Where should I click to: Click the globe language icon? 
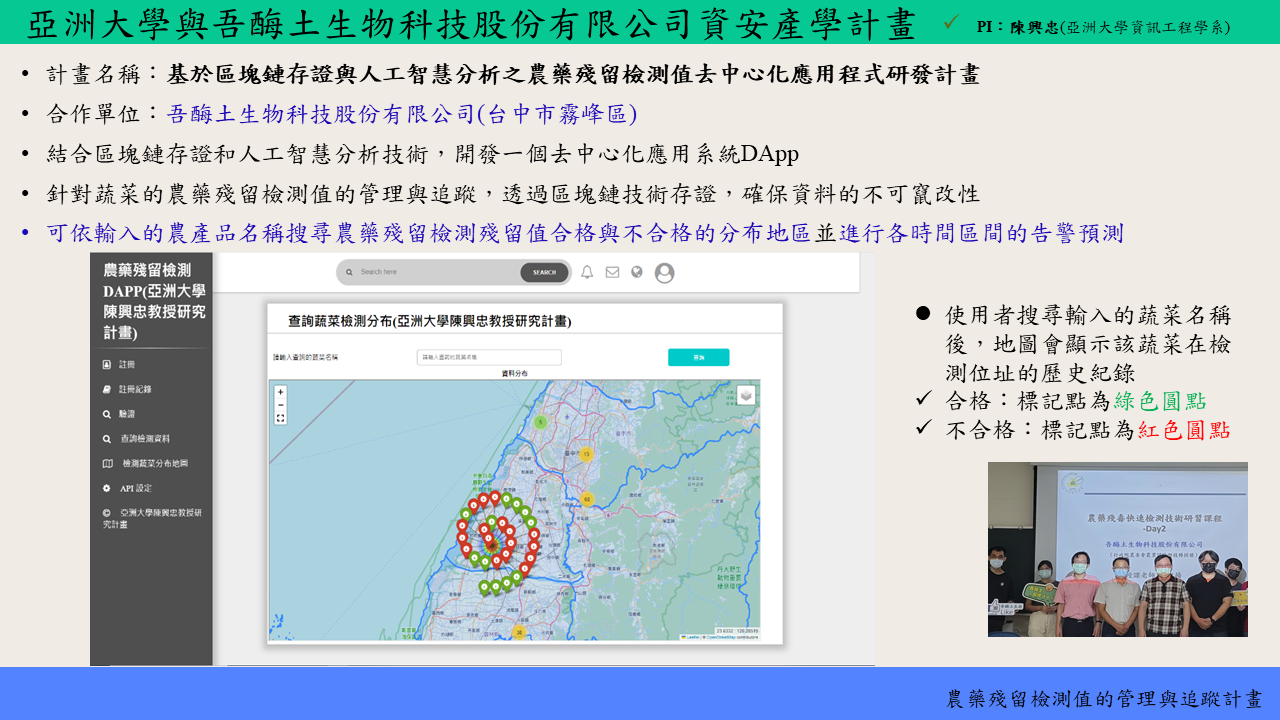coord(637,271)
